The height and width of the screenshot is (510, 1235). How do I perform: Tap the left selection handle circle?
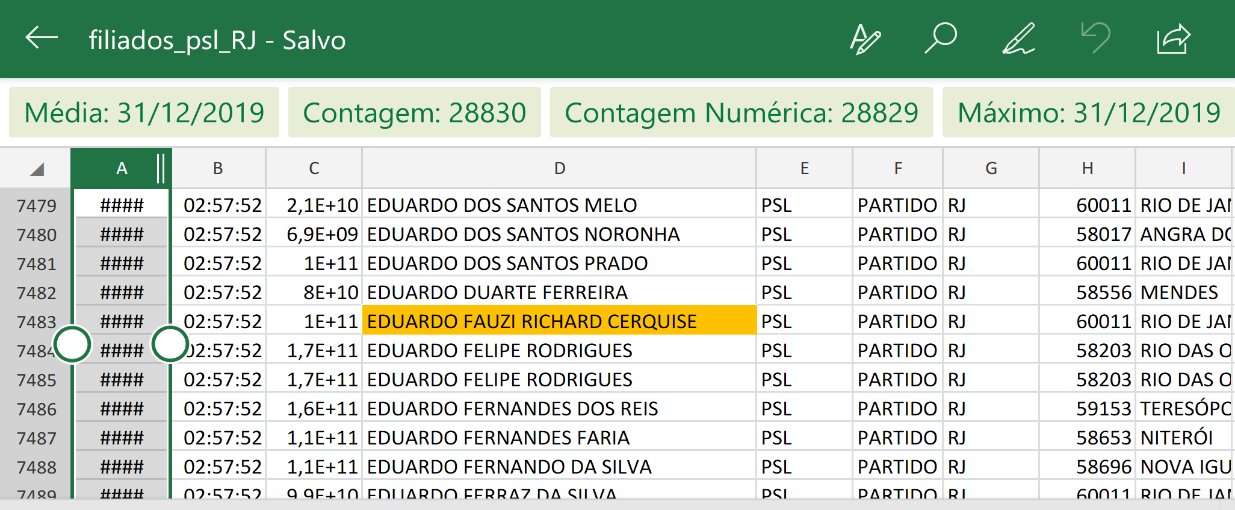pyautogui.click(x=73, y=345)
